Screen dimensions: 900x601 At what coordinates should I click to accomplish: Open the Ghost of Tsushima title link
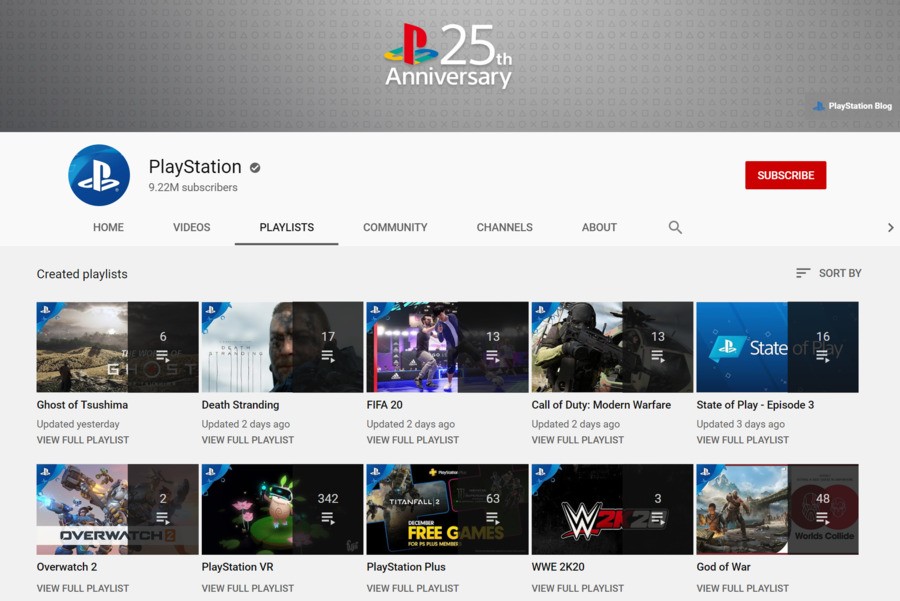click(x=82, y=405)
